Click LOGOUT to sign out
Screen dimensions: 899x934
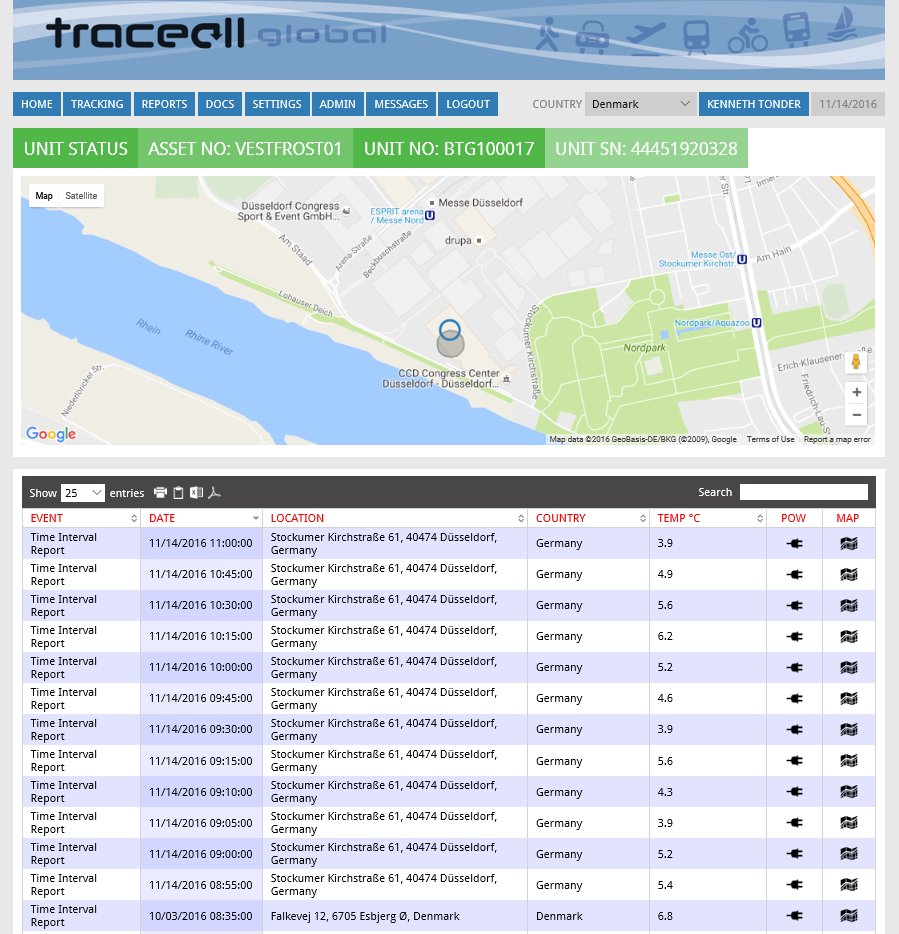tap(468, 104)
